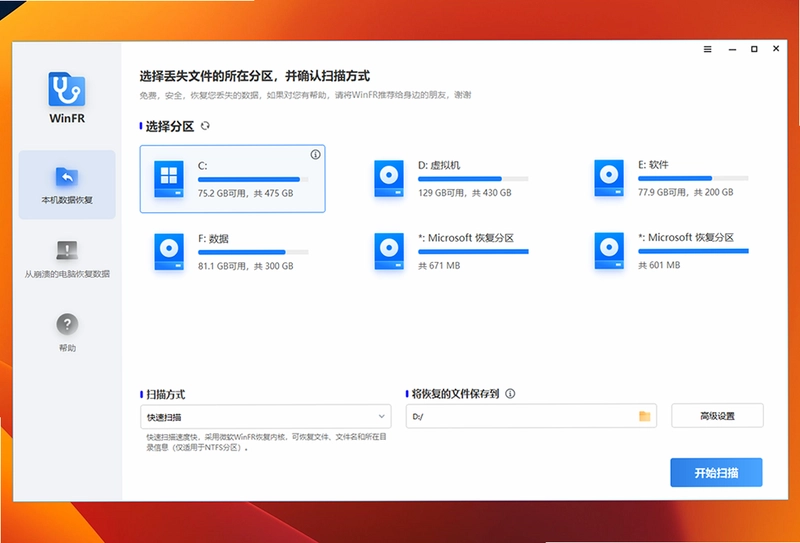Open the 快速扫描 scan mode dropdown
800x543 pixels.
click(x=266, y=416)
